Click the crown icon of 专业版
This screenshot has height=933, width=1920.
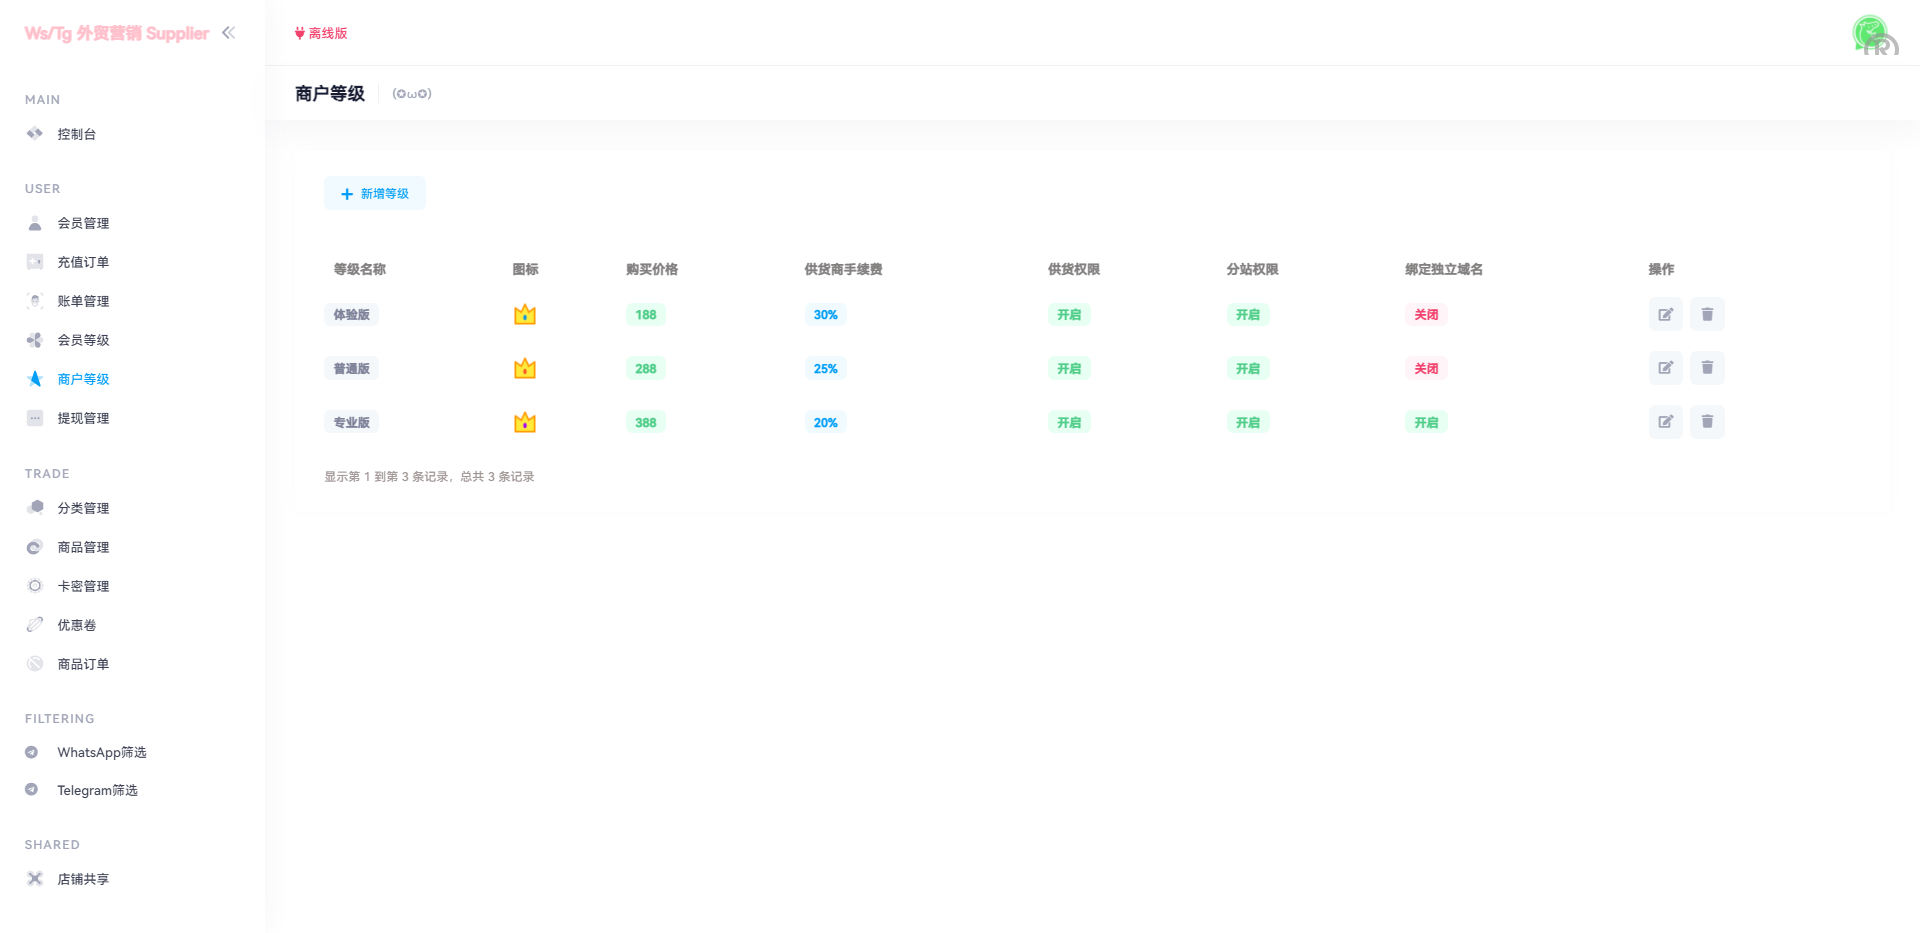point(525,423)
